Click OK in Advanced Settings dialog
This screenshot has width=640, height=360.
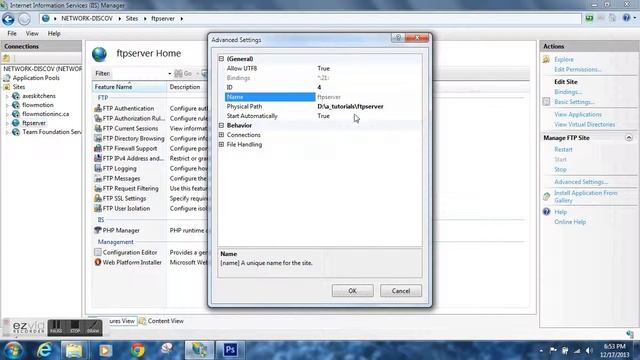coord(353,291)
